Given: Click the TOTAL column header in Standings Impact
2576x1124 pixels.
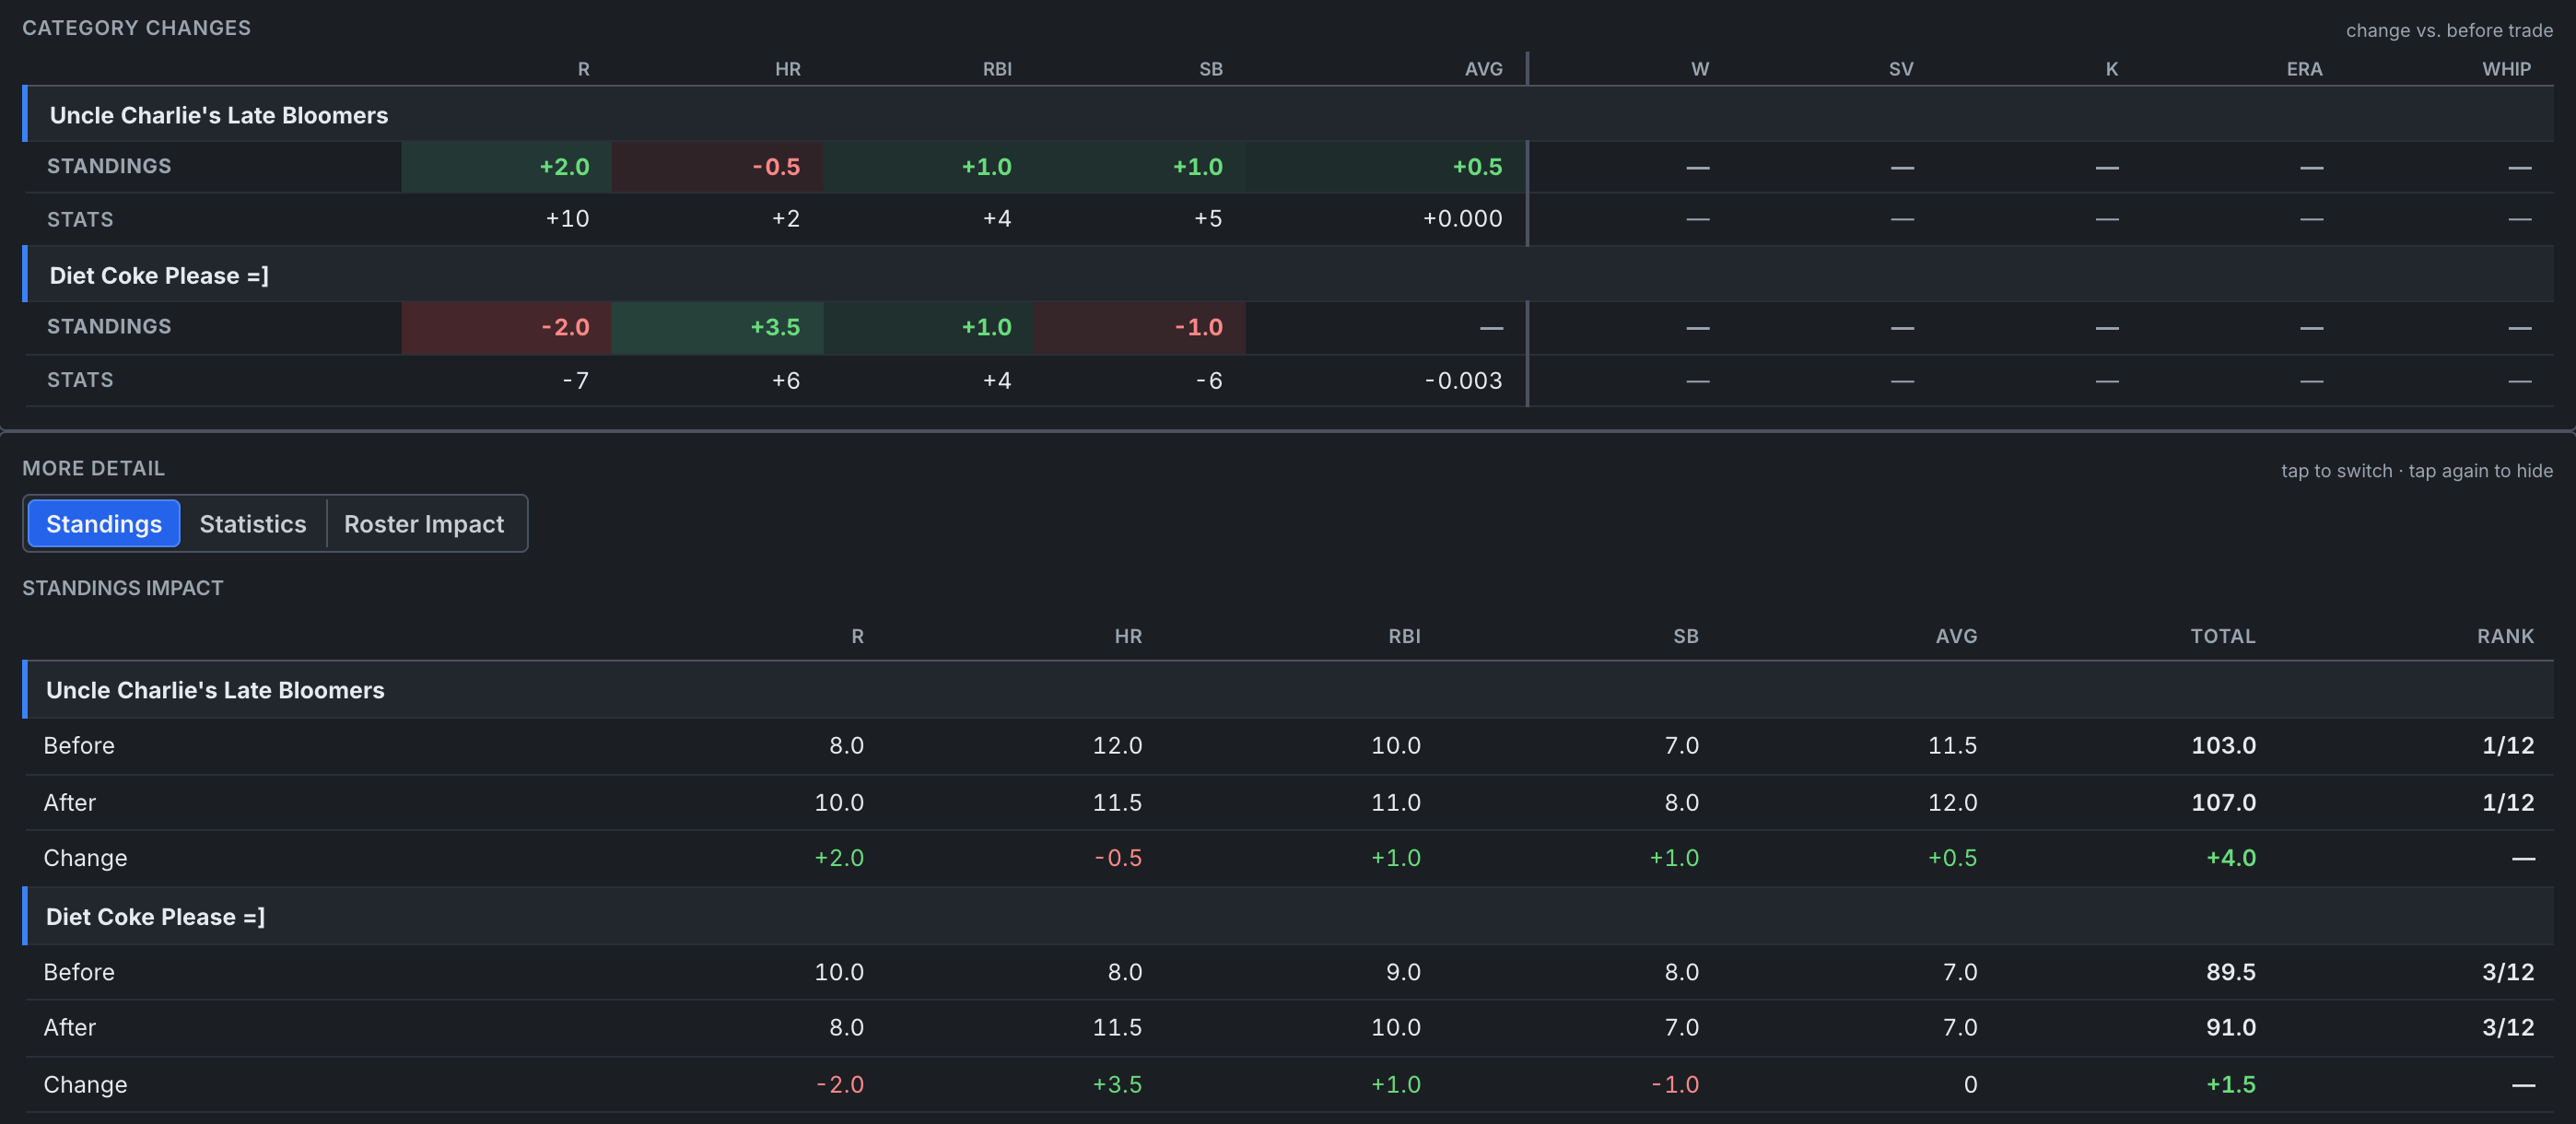Looking at the screenshot, I should 2222,636.
